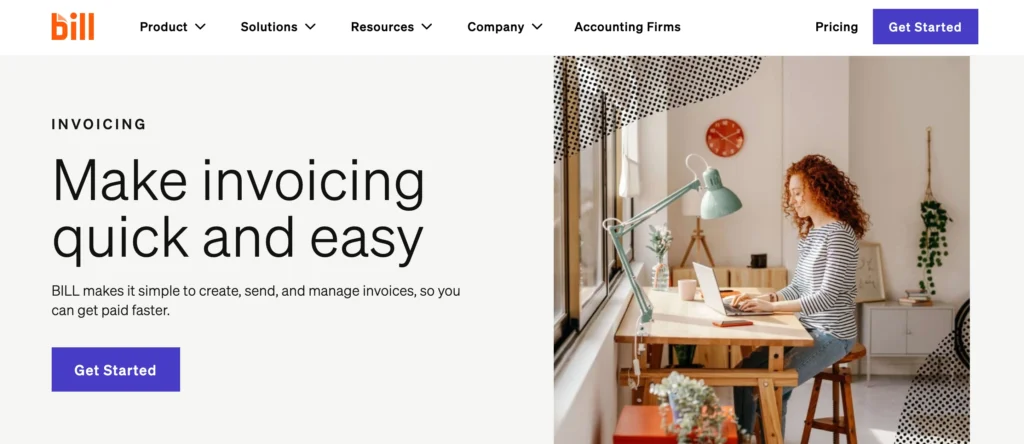
Task: Click the 'BILL makes it simple' description paragraph
Action: tap(256, 300)
